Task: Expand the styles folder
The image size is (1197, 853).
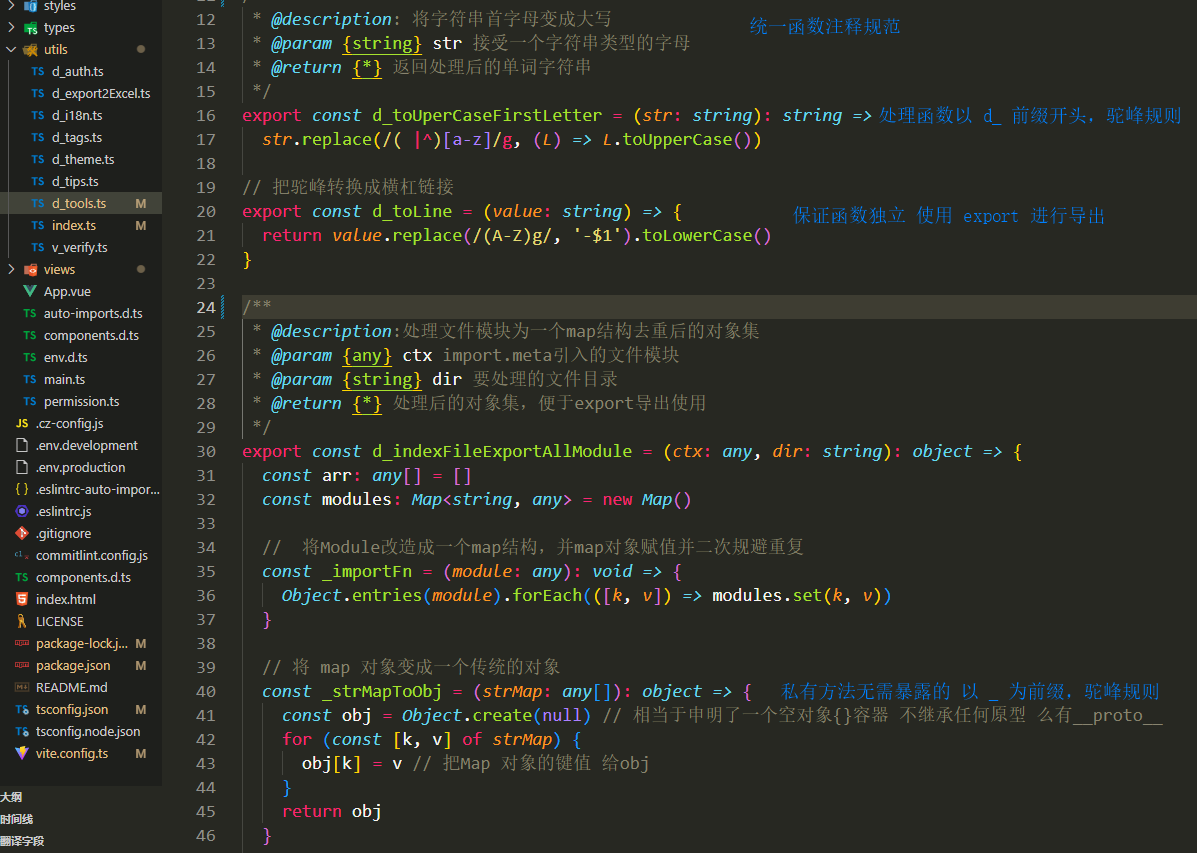Action: (x=11, y=5)
